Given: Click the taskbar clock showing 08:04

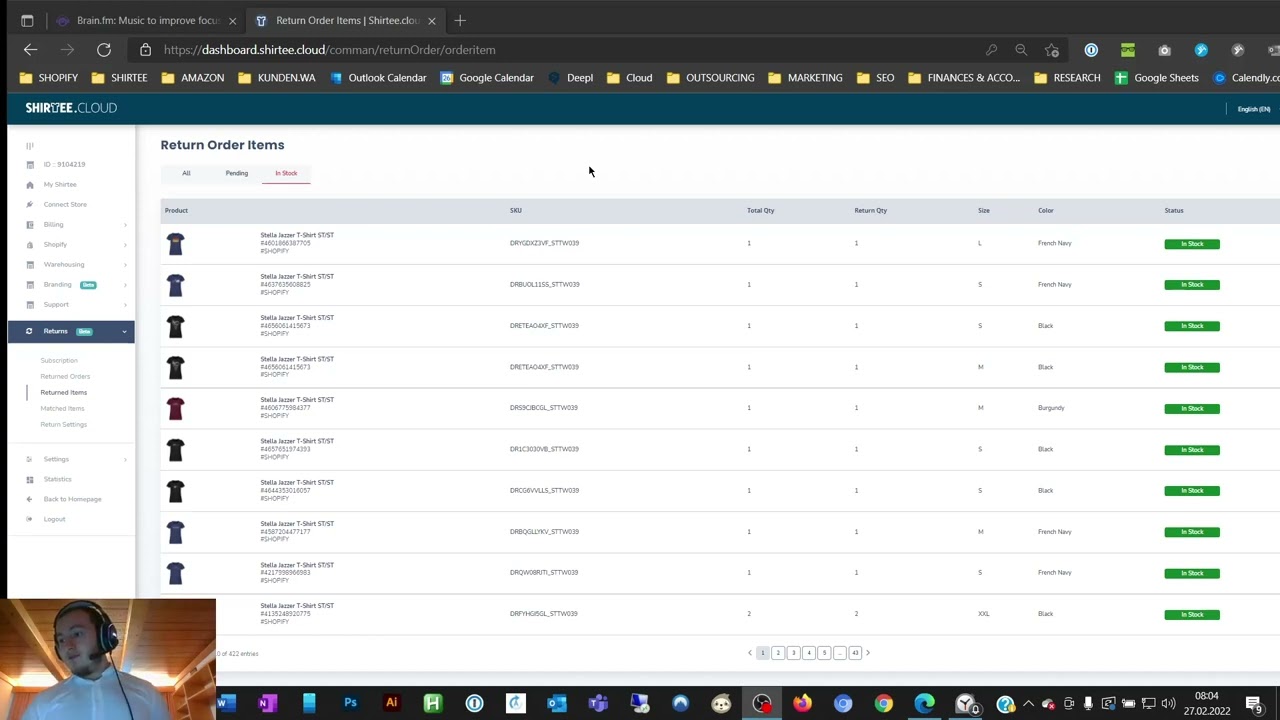Looking at the screenshot, I should 1206,696.
